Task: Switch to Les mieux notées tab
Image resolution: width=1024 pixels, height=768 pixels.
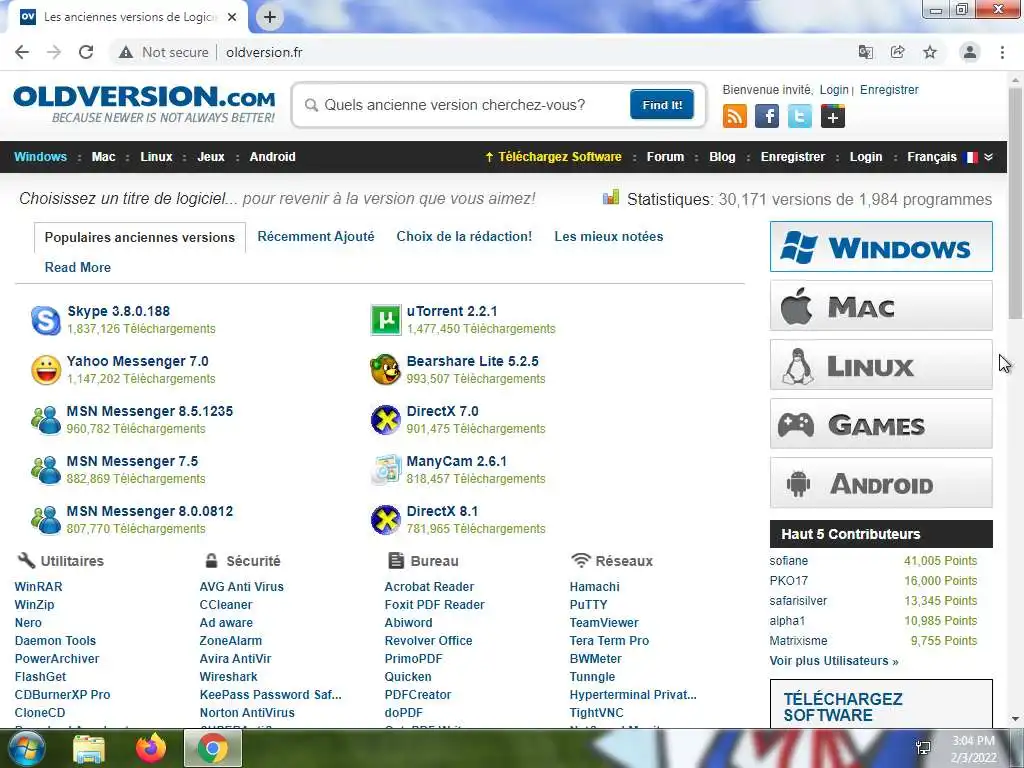Action: [609, 236]
